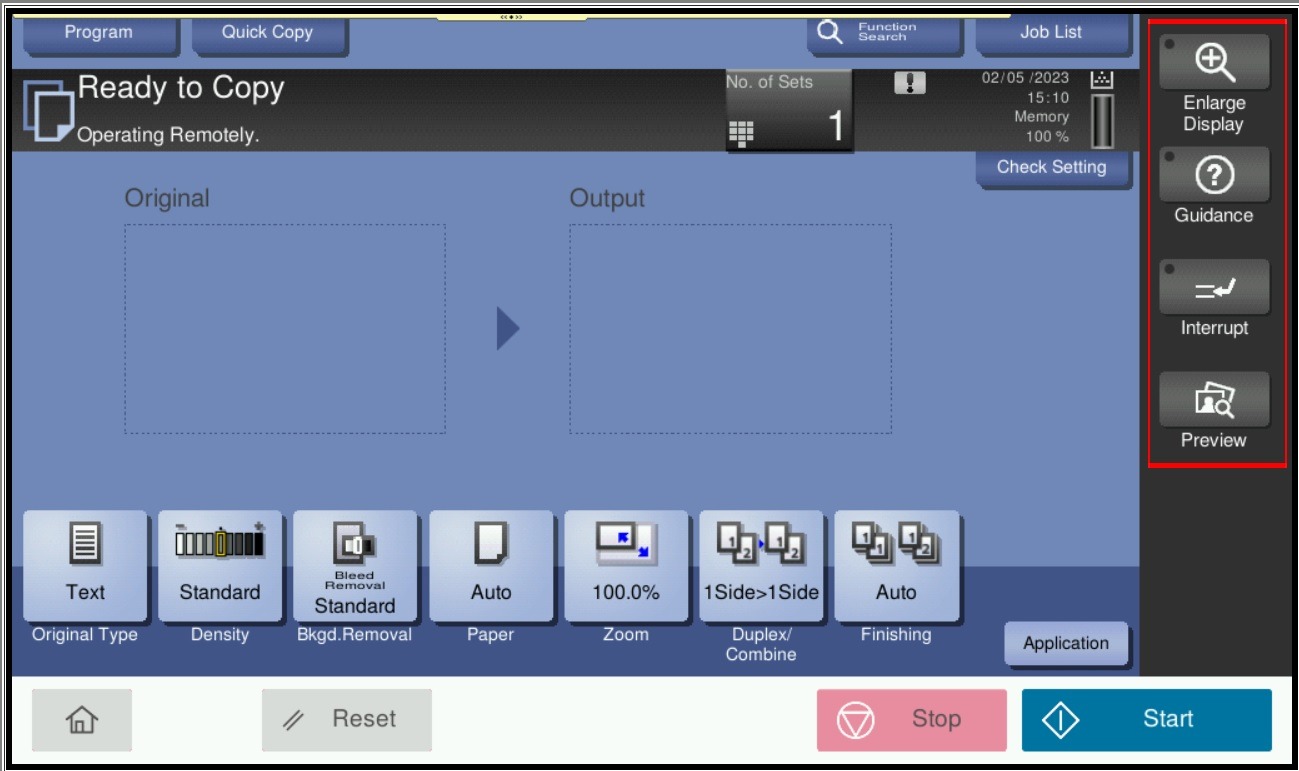Image resolution: width=1299 pixels, height=771 pixels.
Task: Open the Density Standard setting
Action: pos(220,566)
